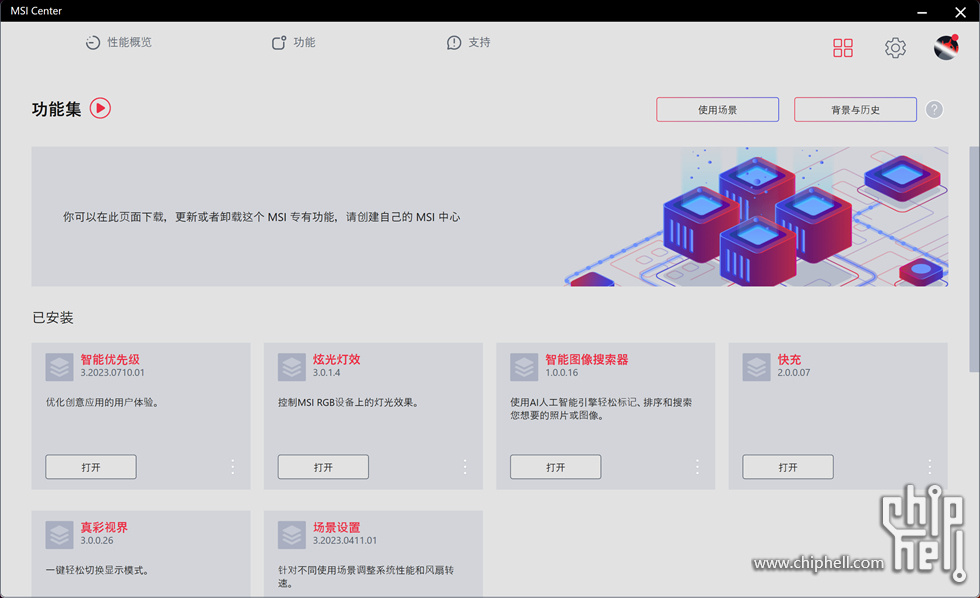This screenshot has height=598, width=980.
Task: Click the 使用场景 button
Action: click(718, 110)
